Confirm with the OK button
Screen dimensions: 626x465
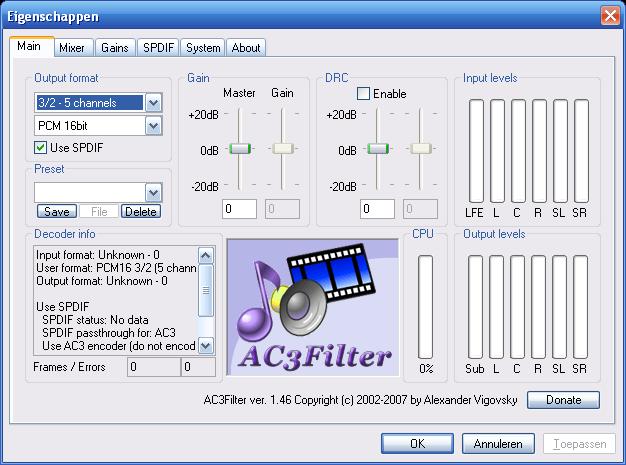(x=417, y=442)
